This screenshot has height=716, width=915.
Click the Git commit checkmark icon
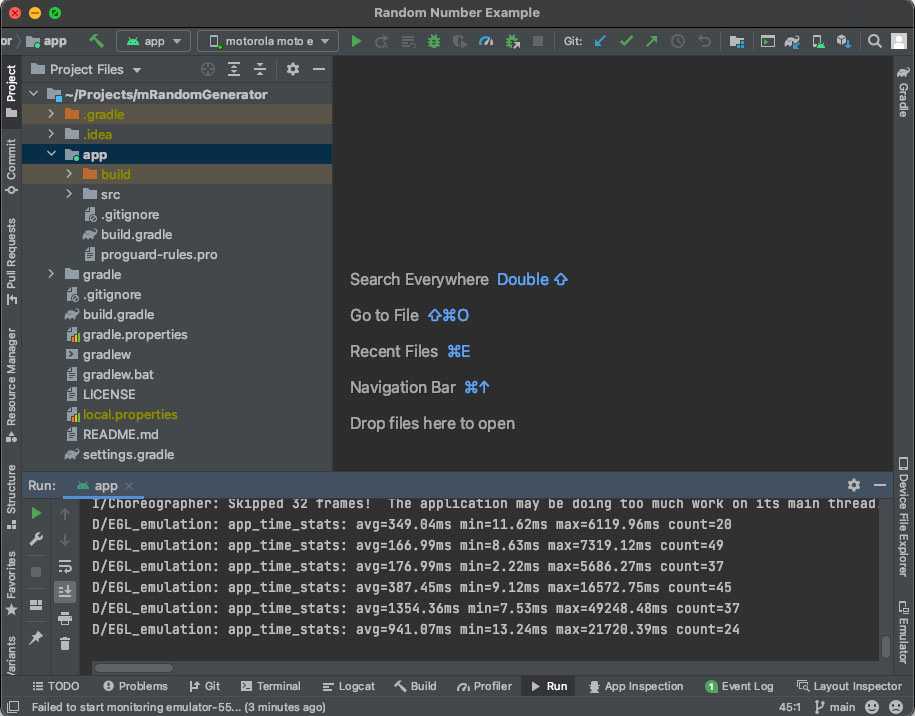626,41
